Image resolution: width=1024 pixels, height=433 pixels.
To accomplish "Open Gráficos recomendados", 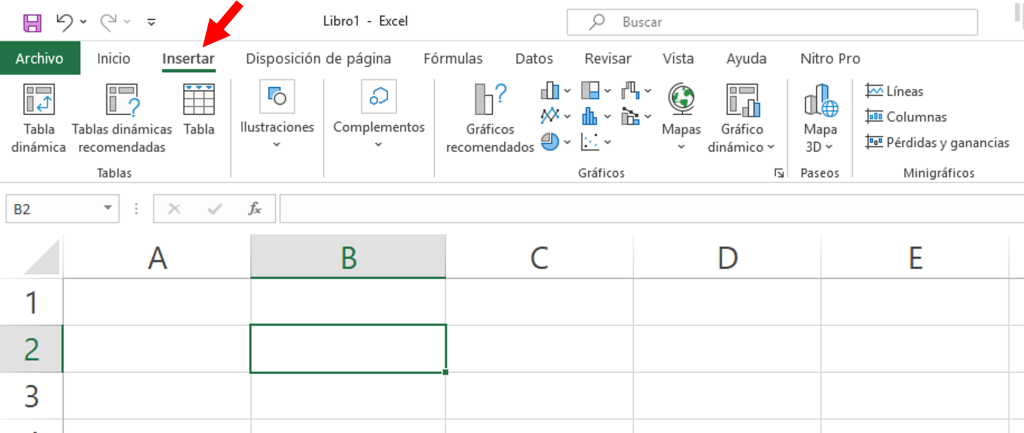I will click(490, 101).
